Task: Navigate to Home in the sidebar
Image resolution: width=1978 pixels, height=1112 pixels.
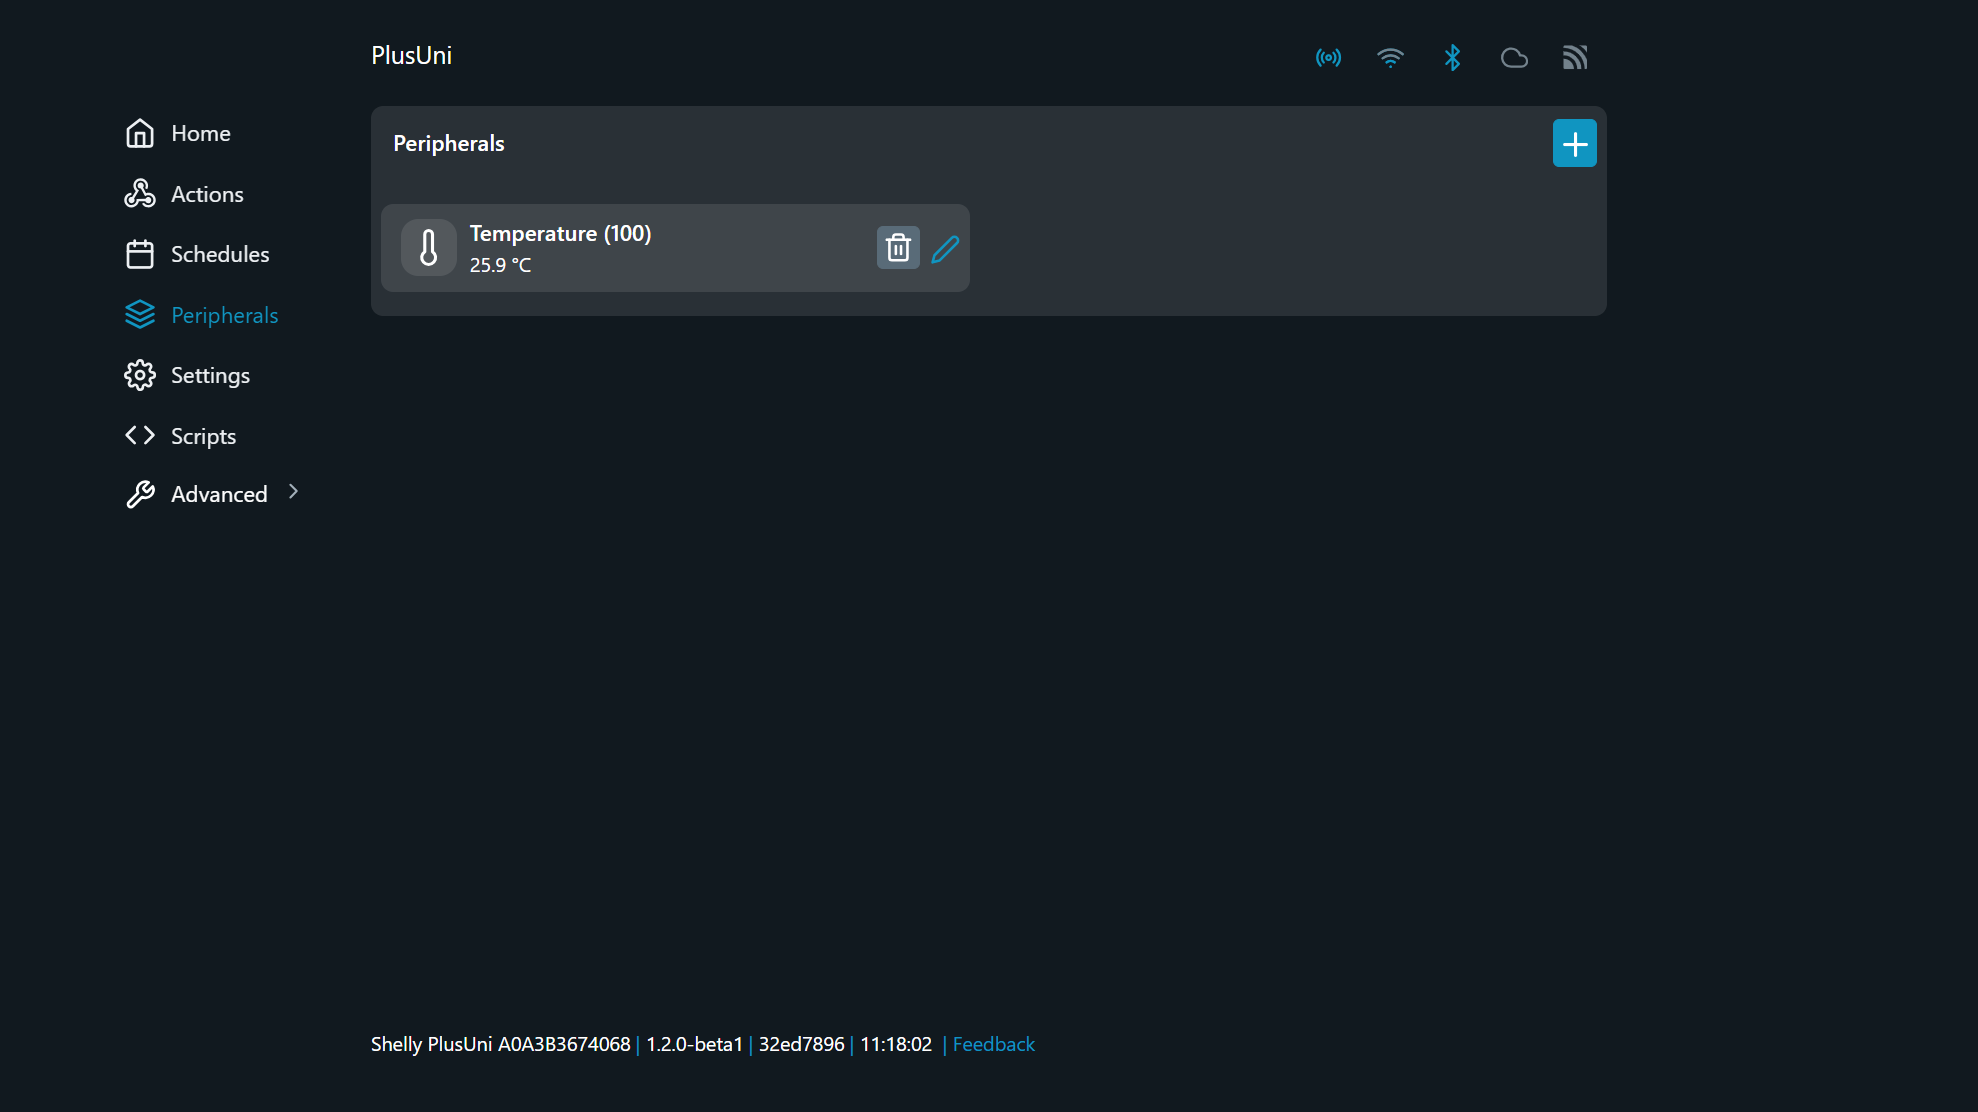Action: 200,133
